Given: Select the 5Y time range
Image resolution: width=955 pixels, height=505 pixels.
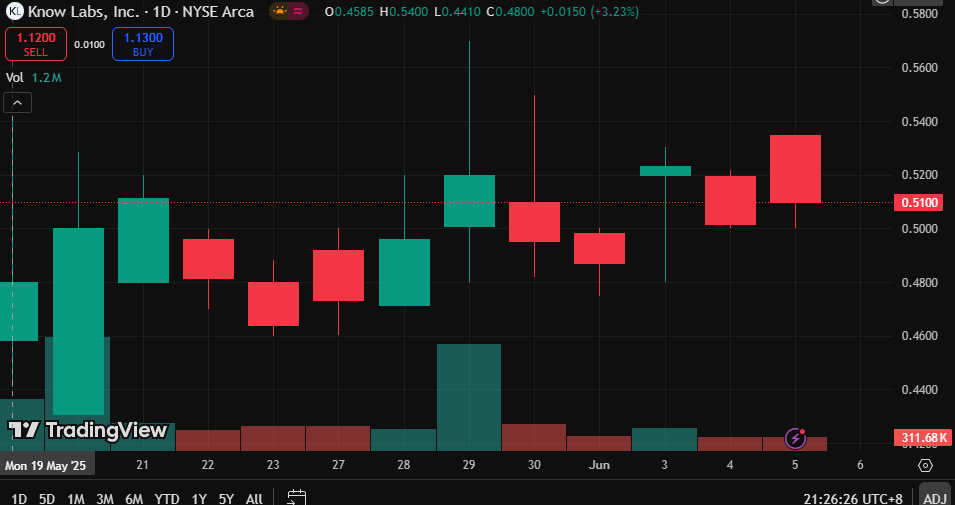Looking at the screenshot, I should pyautogui.click(x=227, y=499).
